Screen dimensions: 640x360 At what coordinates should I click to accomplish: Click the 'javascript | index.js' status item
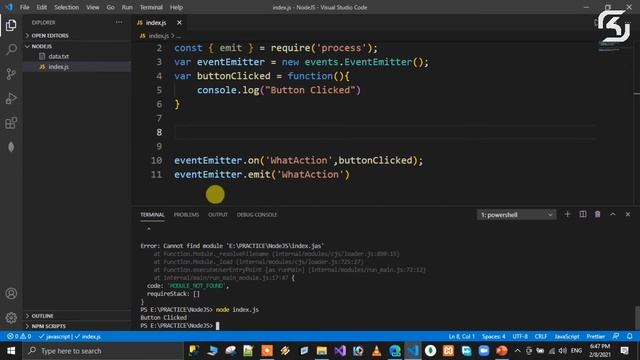[x=70, y=337]
